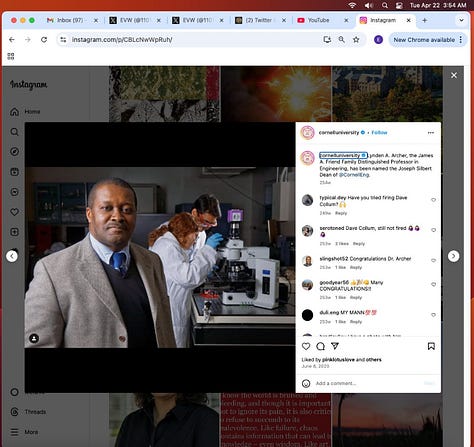474x447 pixels.
Task: Reply to duli.eng's comment
Action: click(356, 322)
